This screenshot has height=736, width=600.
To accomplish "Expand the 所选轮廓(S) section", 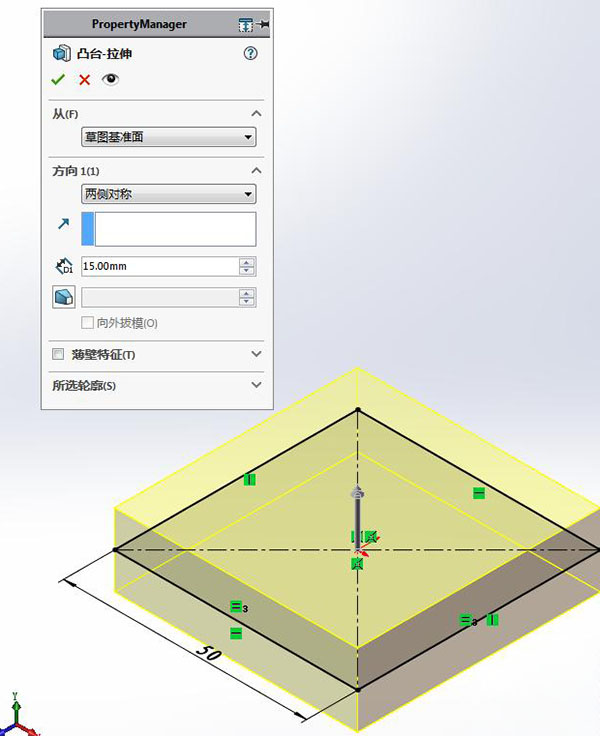I will 256,385.
